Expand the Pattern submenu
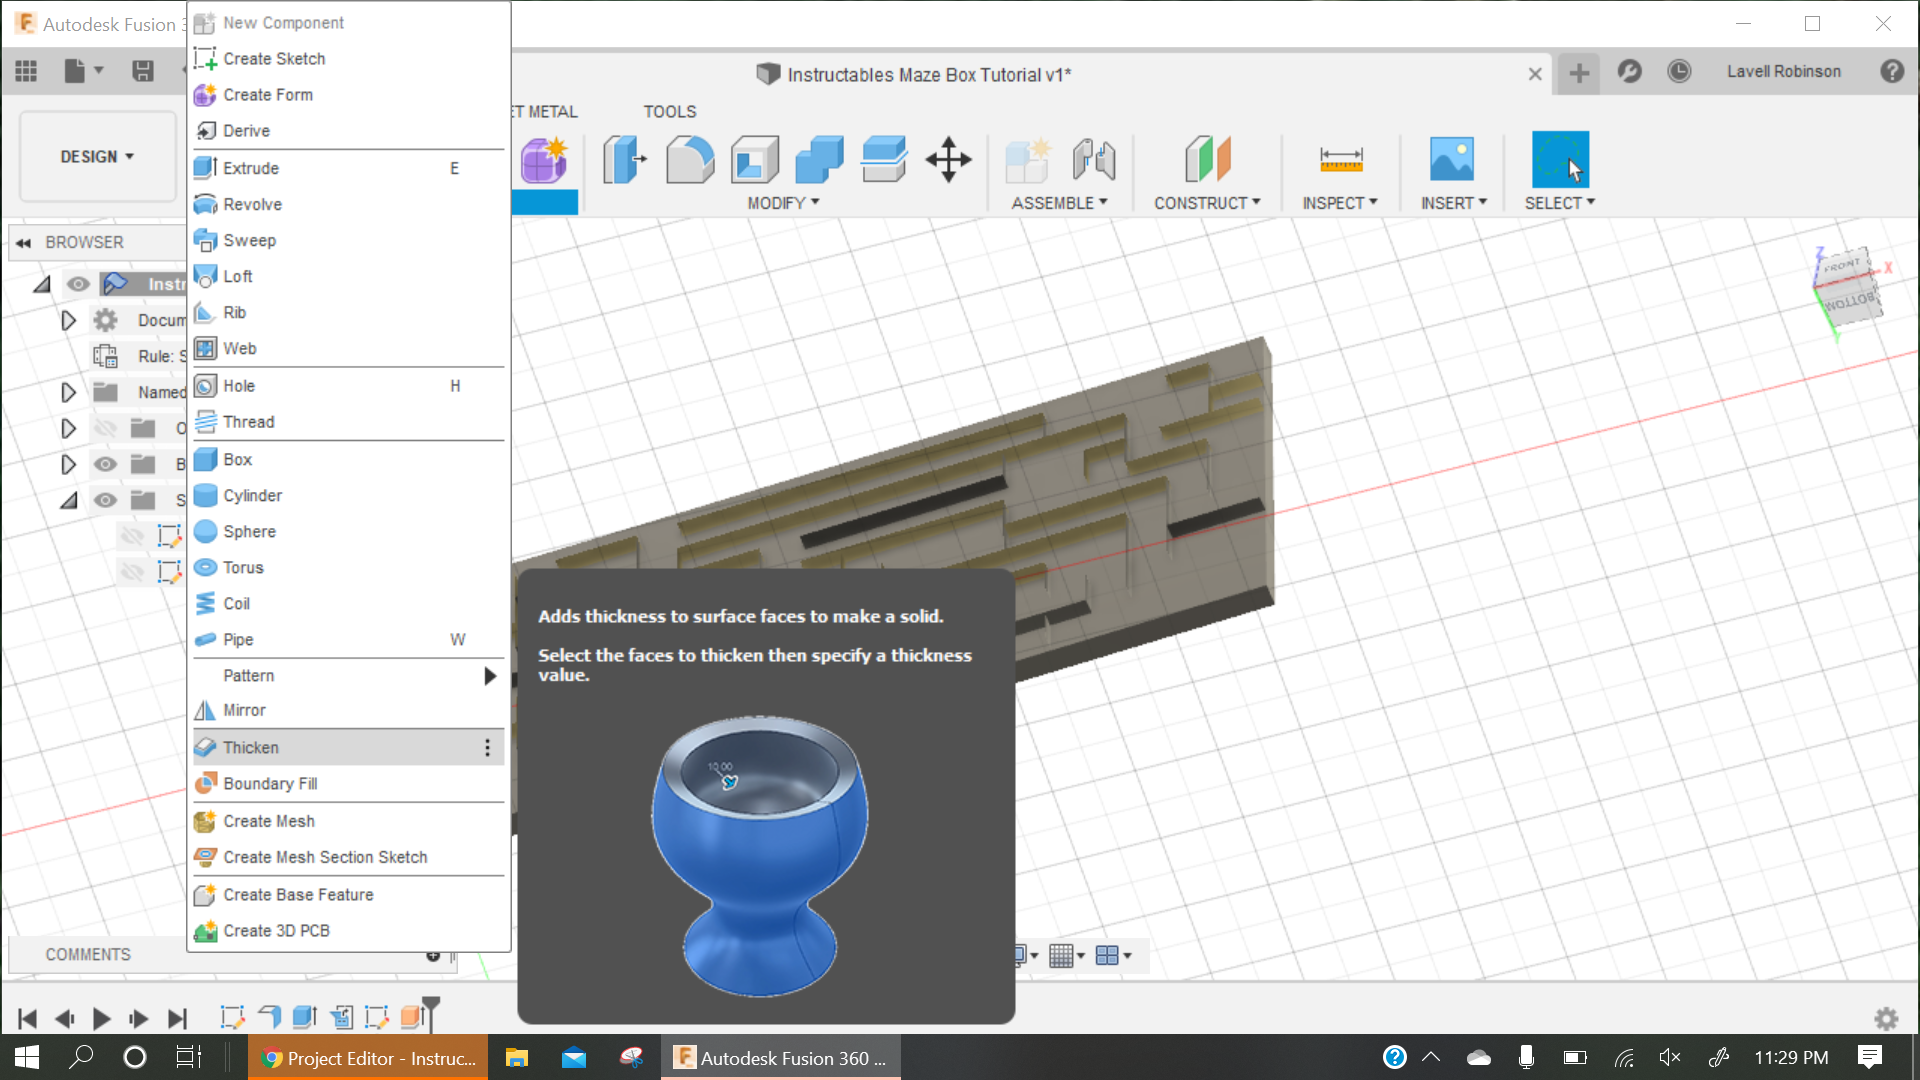1920x1080 pixels. (348, 676)
